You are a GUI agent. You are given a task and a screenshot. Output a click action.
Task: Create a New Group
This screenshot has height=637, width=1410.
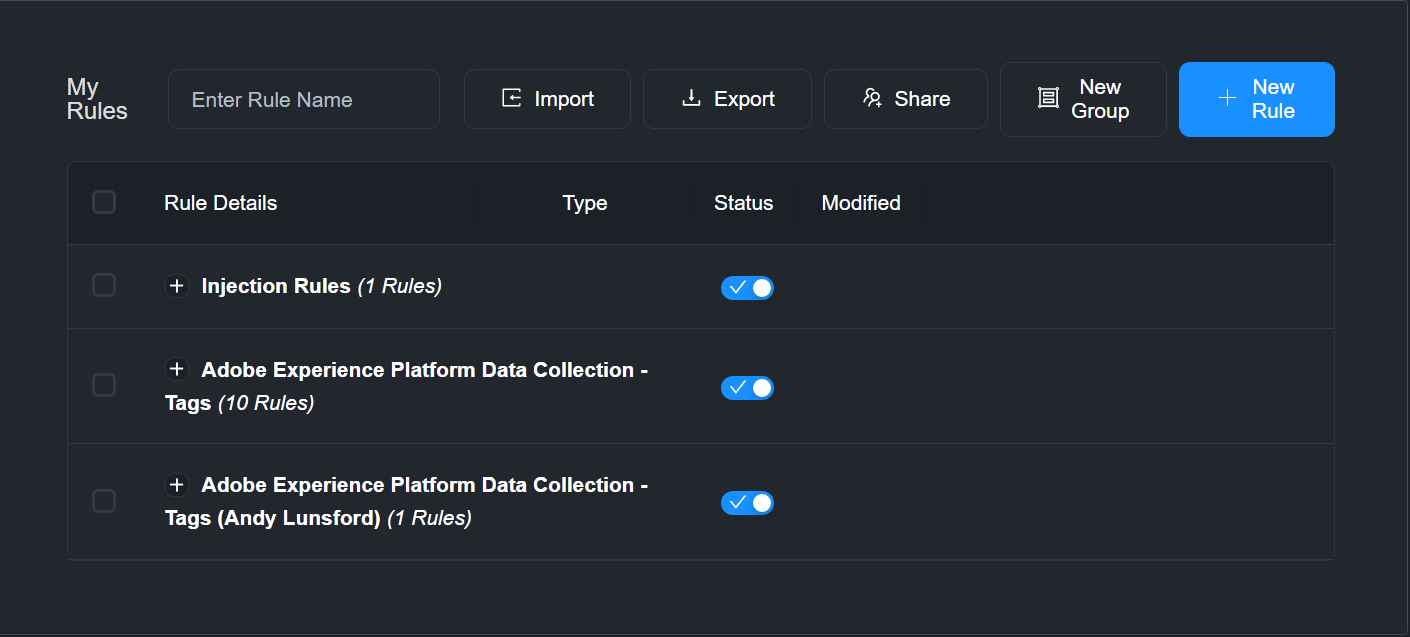(1083, 99)
